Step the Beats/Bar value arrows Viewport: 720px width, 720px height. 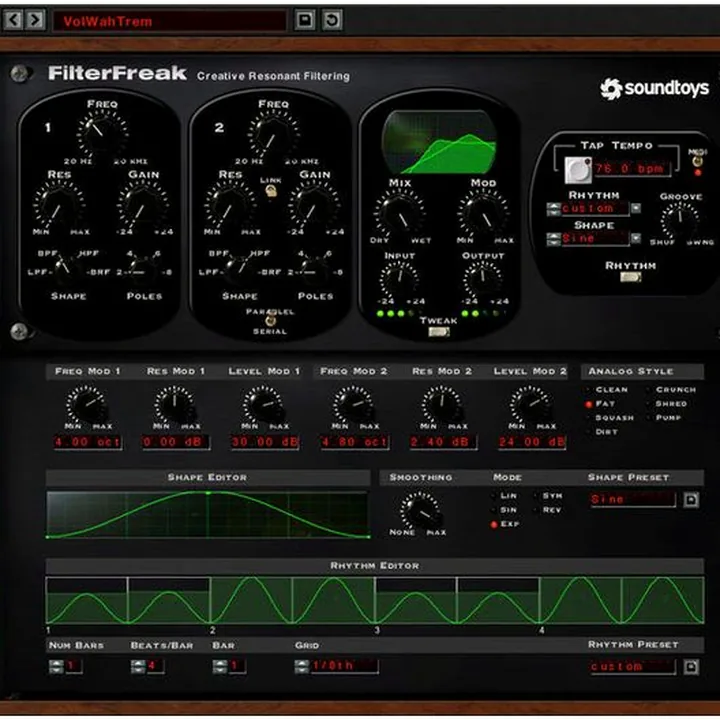138,666
